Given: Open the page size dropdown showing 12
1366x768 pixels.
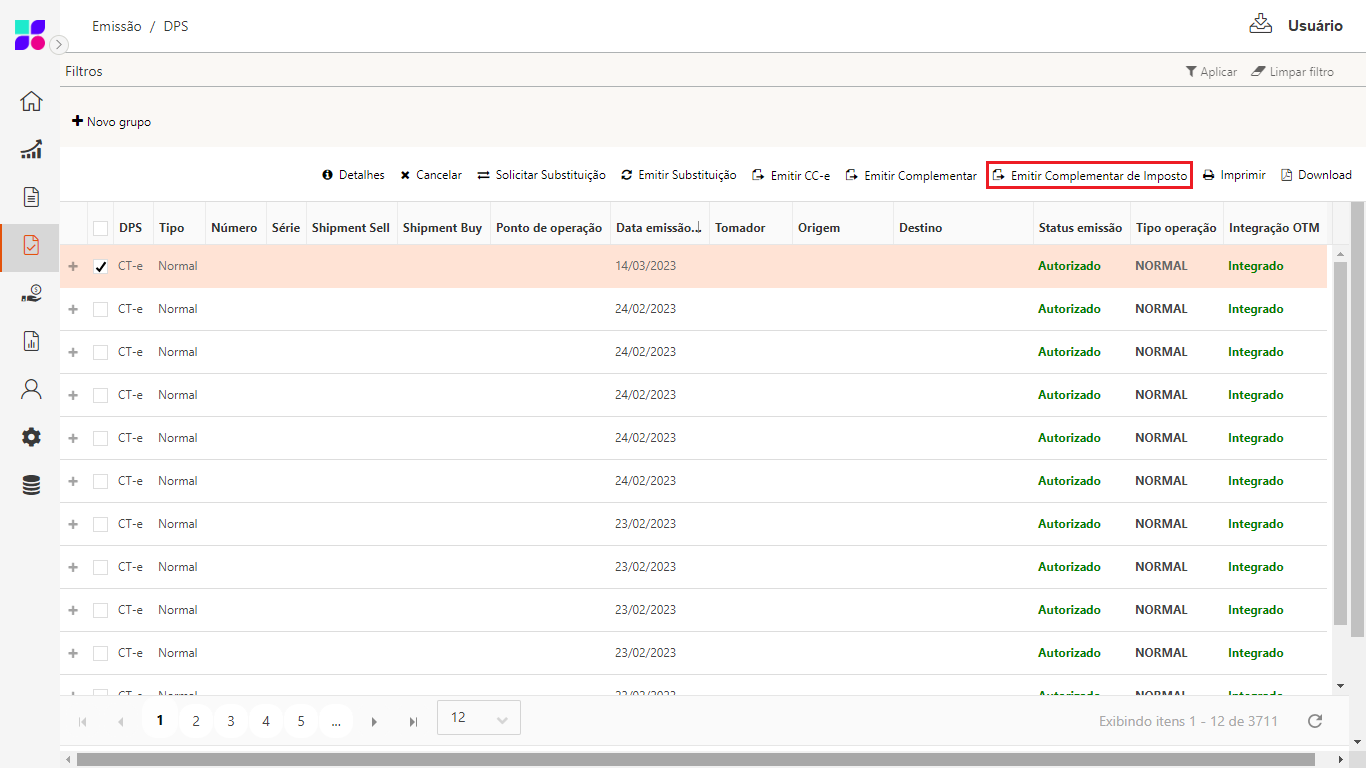Looking at the screenshot, I should (x=479, y=718).
